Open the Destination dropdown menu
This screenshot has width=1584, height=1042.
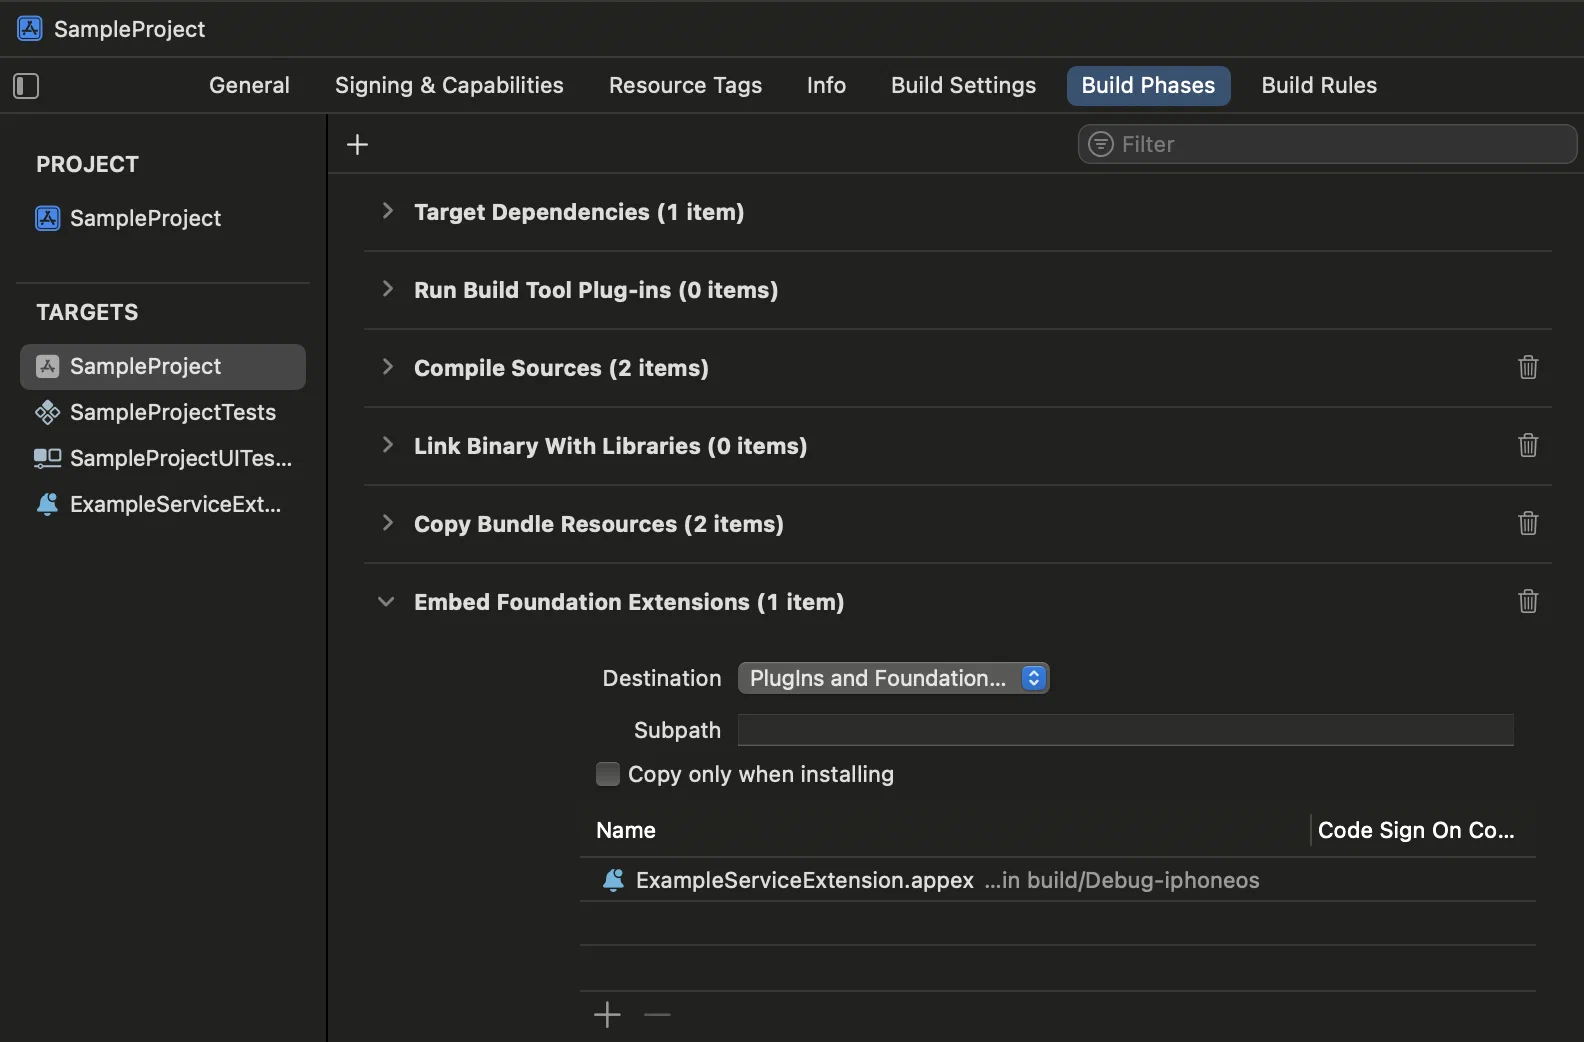tap(892, 678)
